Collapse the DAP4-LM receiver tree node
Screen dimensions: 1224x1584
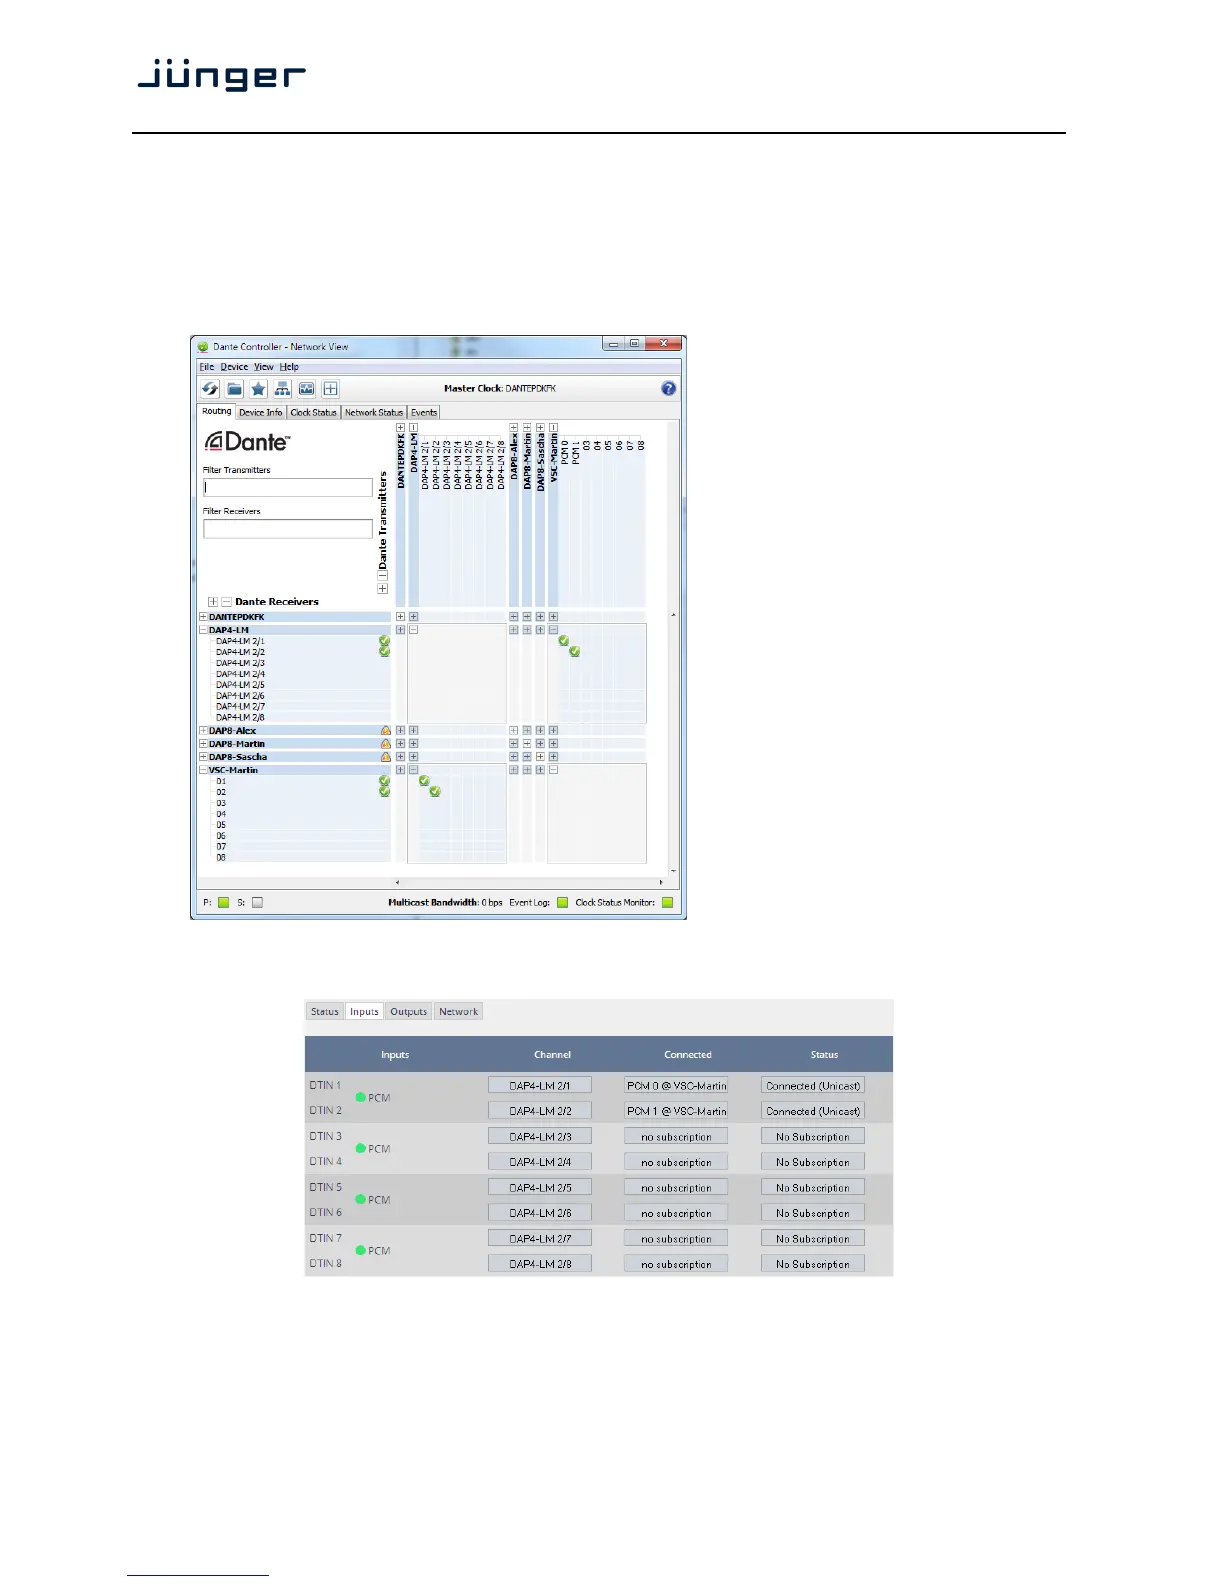click(203, 630)
